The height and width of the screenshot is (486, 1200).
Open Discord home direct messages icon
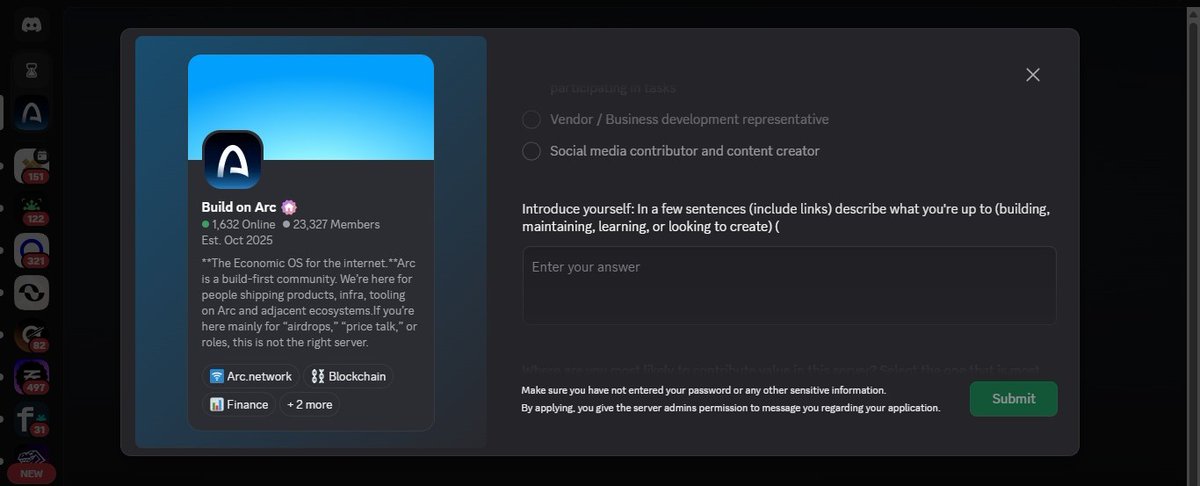(32, 24)
